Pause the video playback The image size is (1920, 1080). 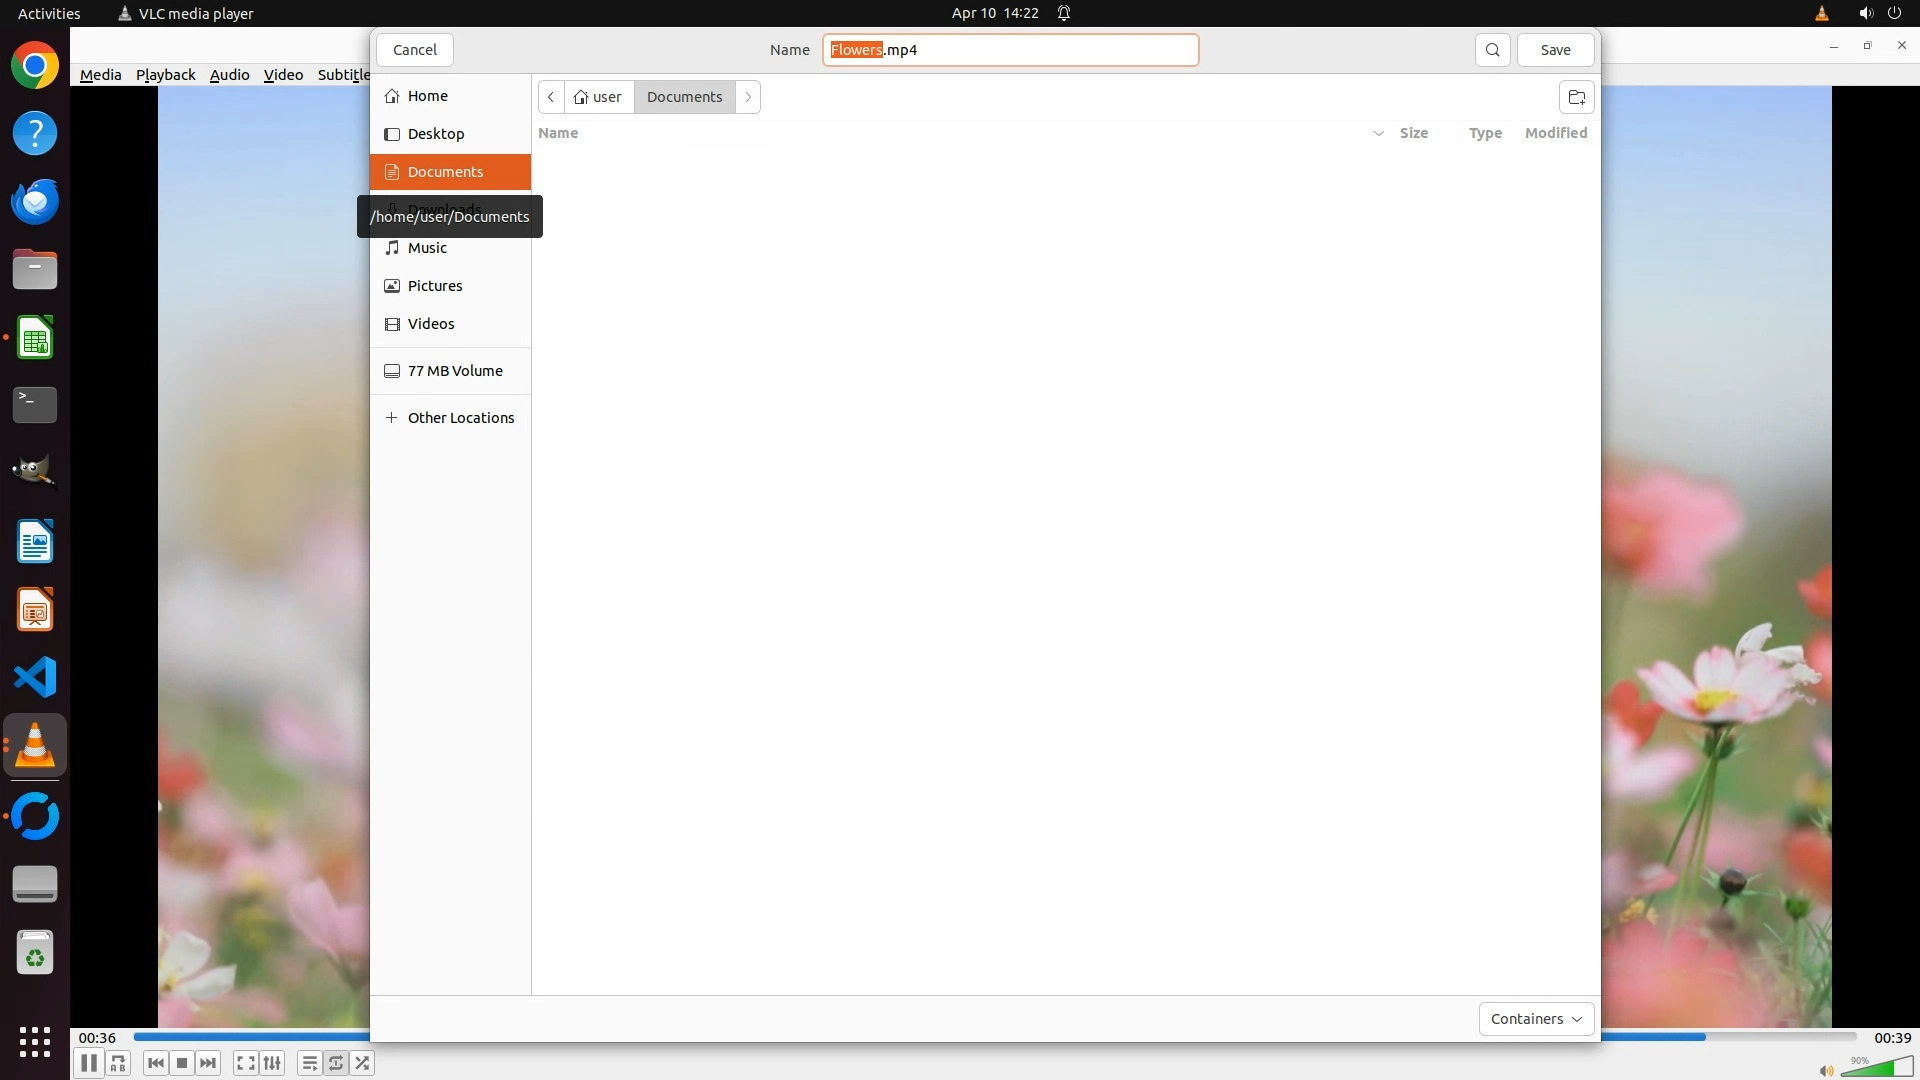pos(88,1063)
